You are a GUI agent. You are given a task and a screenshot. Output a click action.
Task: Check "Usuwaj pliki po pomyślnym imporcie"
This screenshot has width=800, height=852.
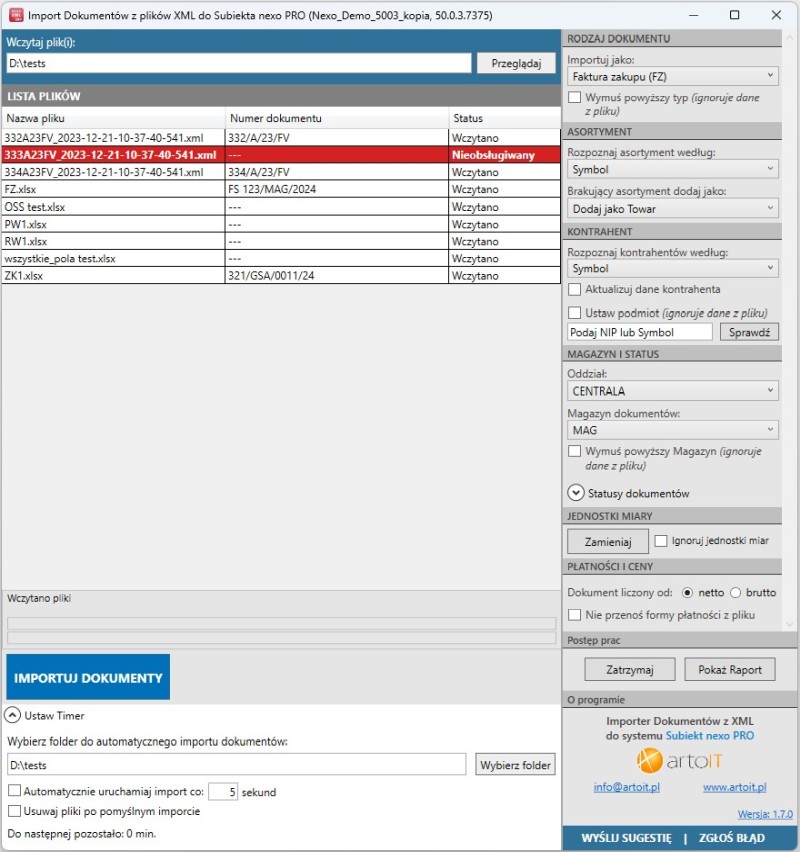point(16,812)
